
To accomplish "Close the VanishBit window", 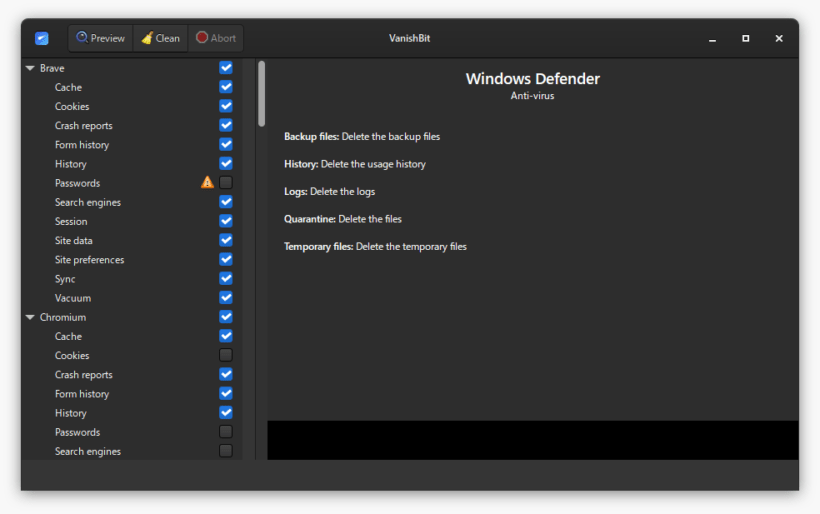I will pos(779,38).
